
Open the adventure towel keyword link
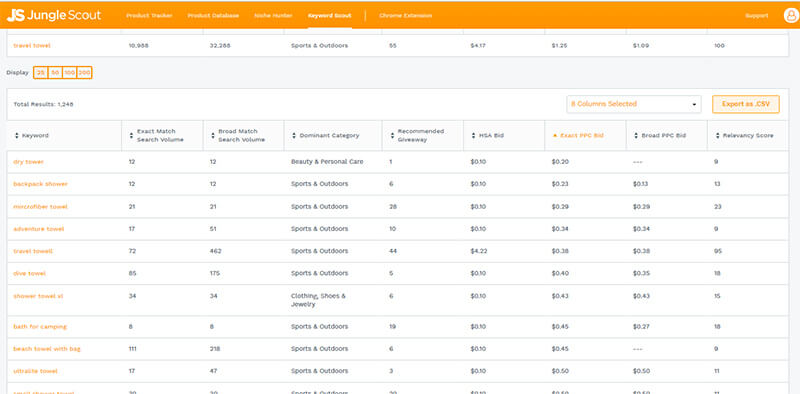click(39, 229)
